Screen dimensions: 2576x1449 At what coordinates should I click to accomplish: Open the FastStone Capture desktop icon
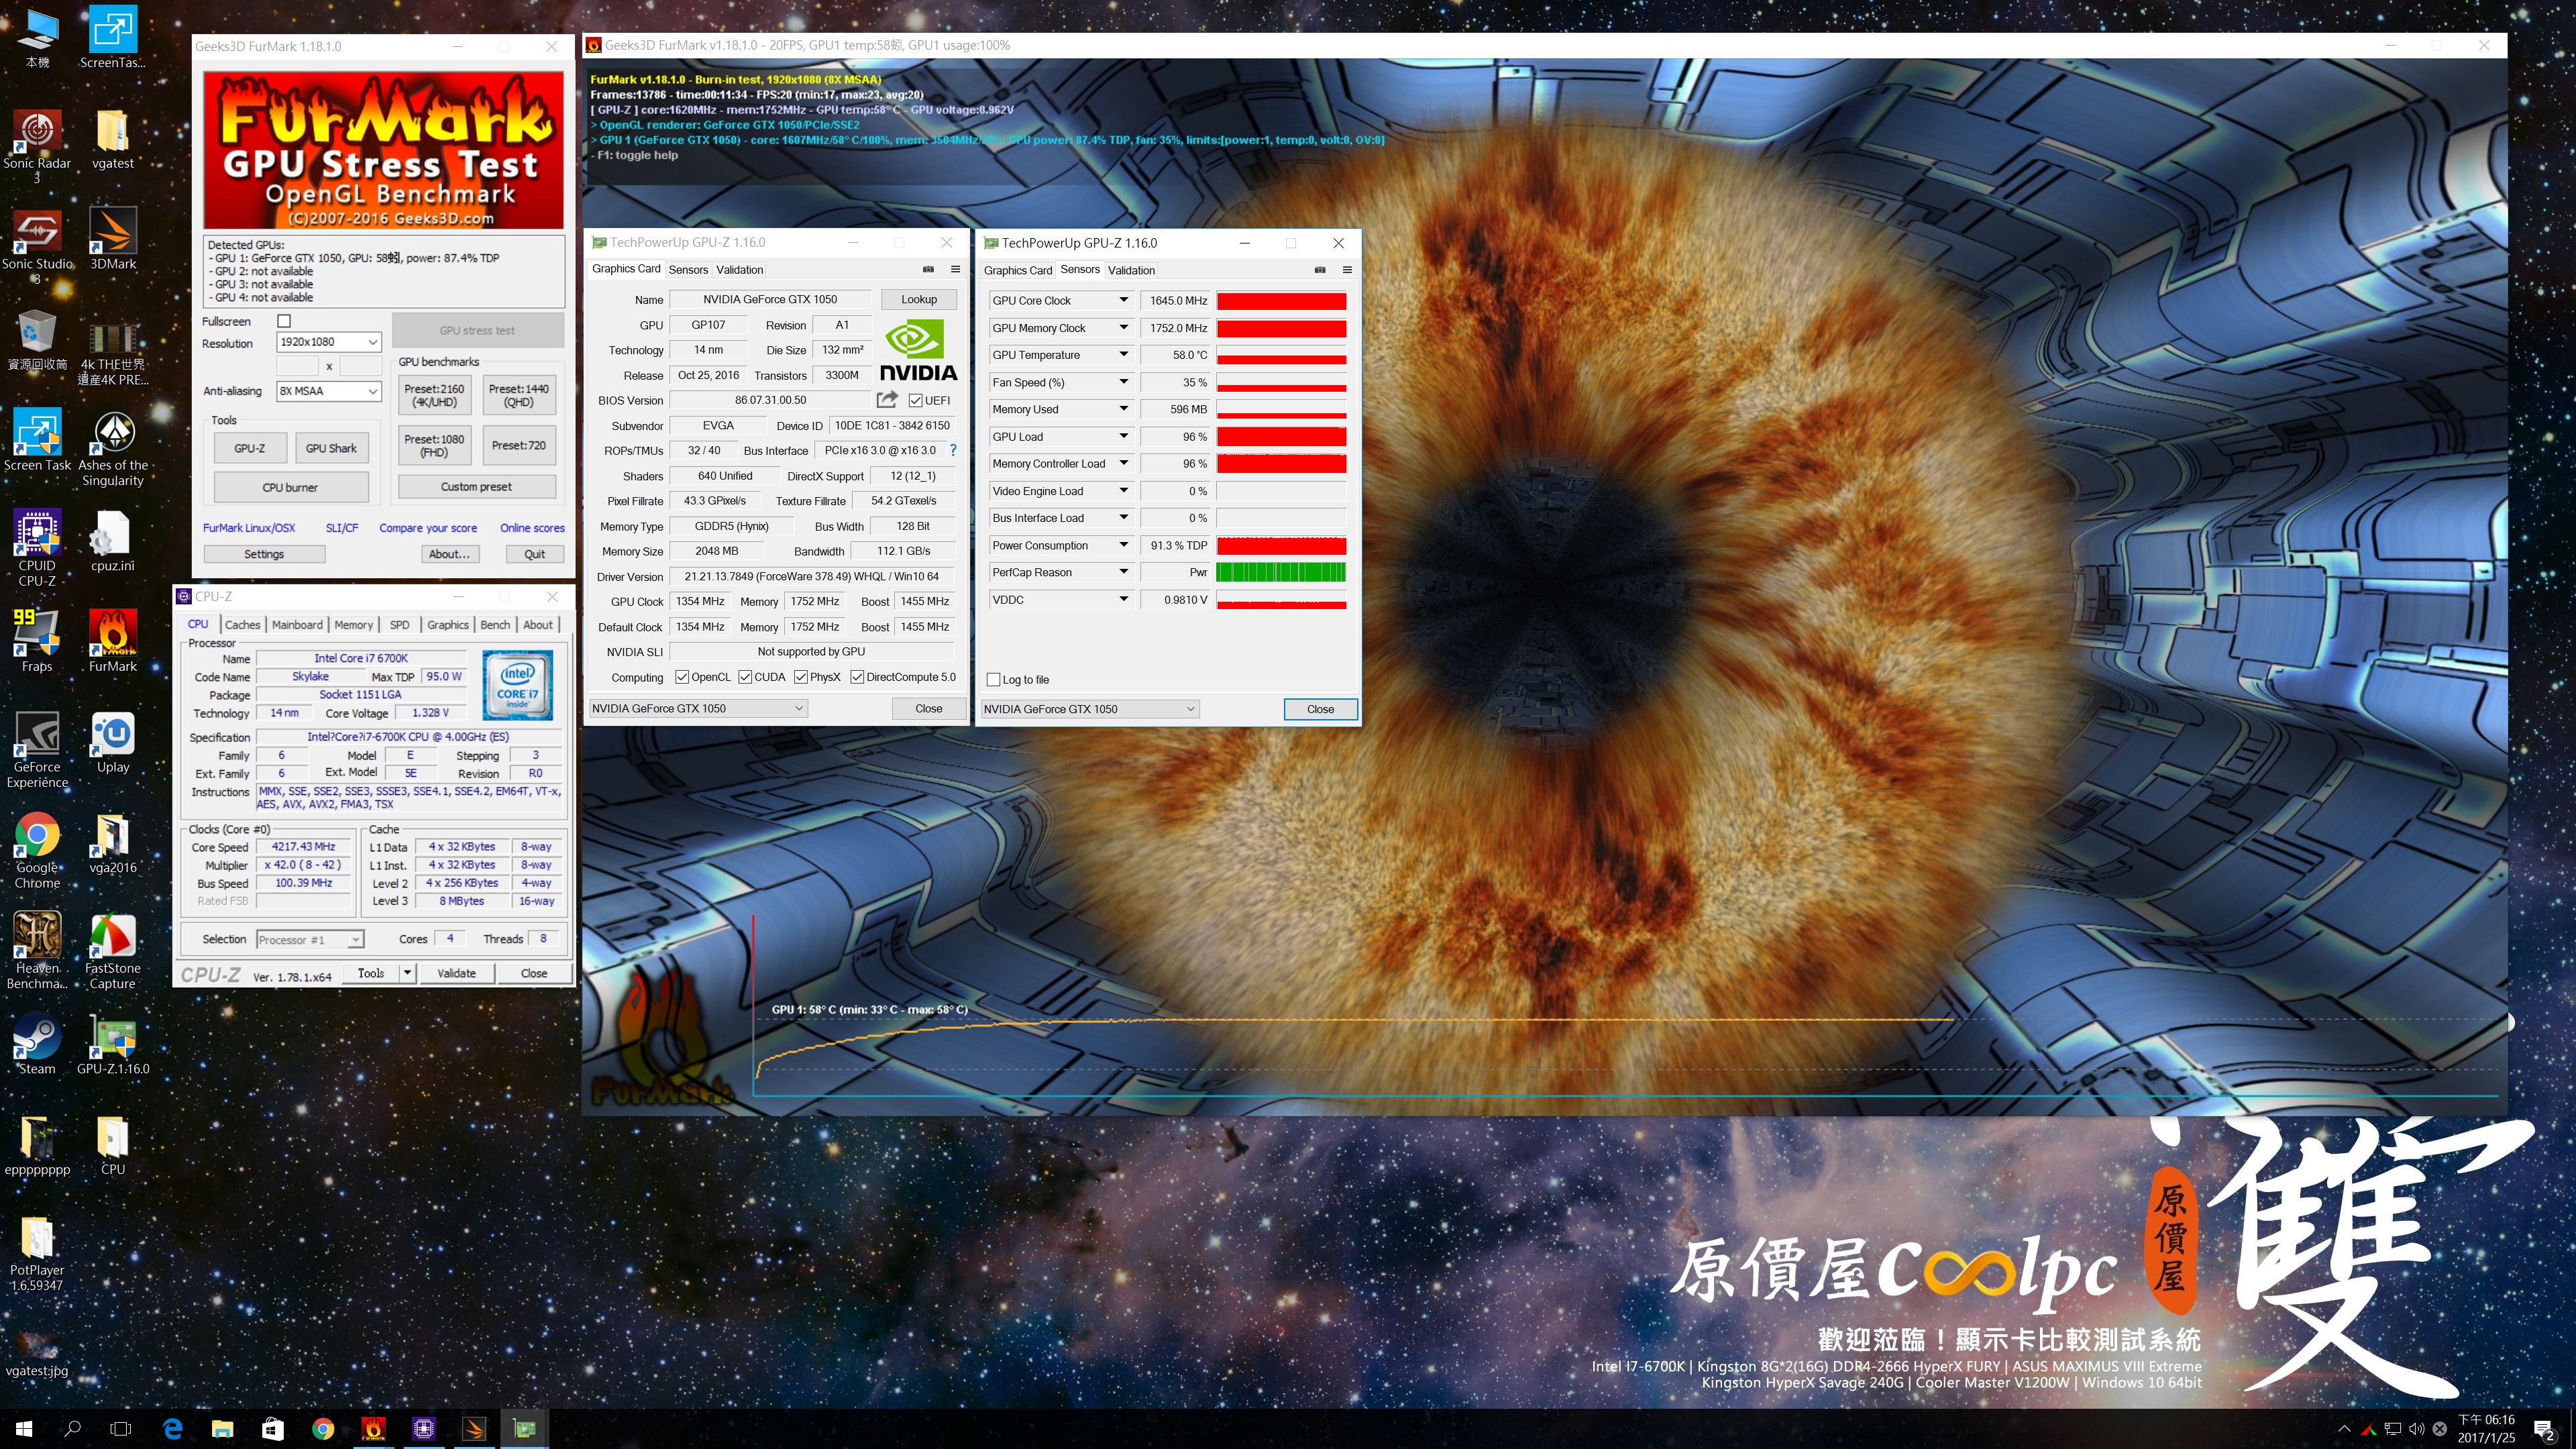[x=113, y=950]
